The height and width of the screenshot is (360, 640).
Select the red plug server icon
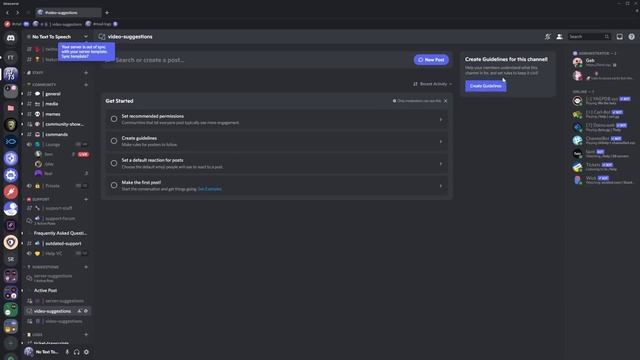11,192
